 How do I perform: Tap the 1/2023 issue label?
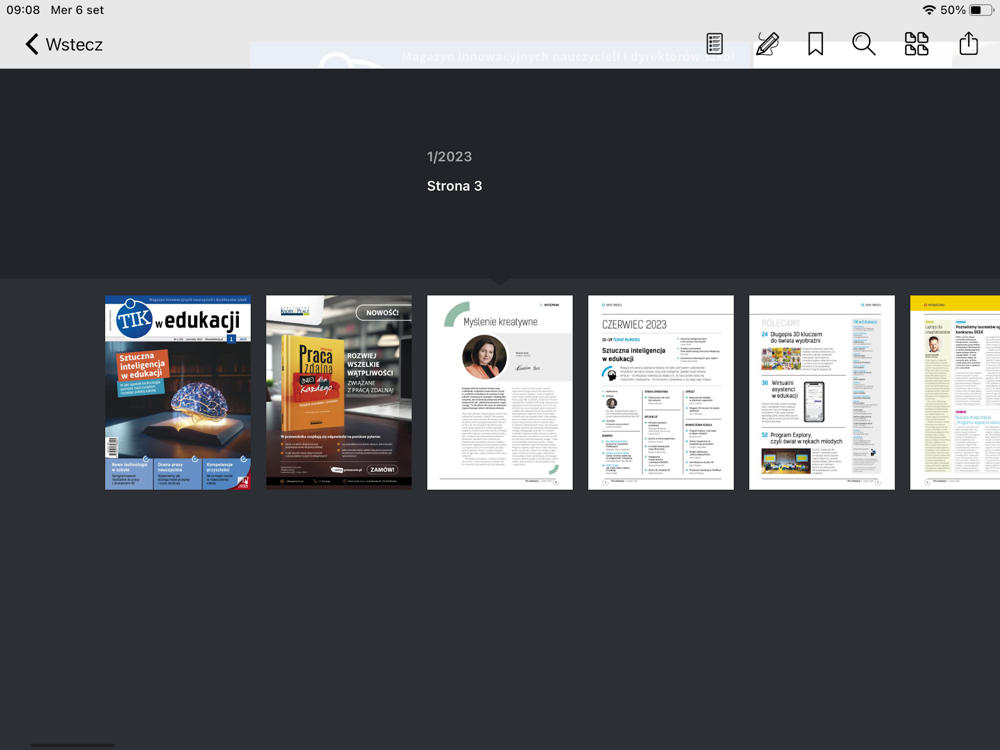[x=450, y=157]
